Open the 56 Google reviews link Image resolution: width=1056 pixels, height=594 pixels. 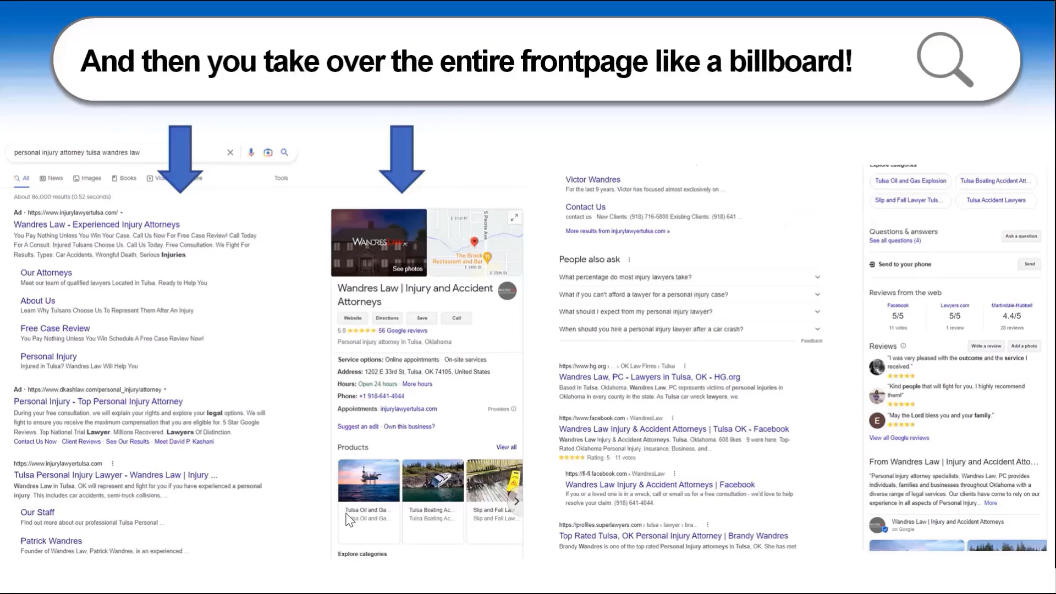point(402,330)
